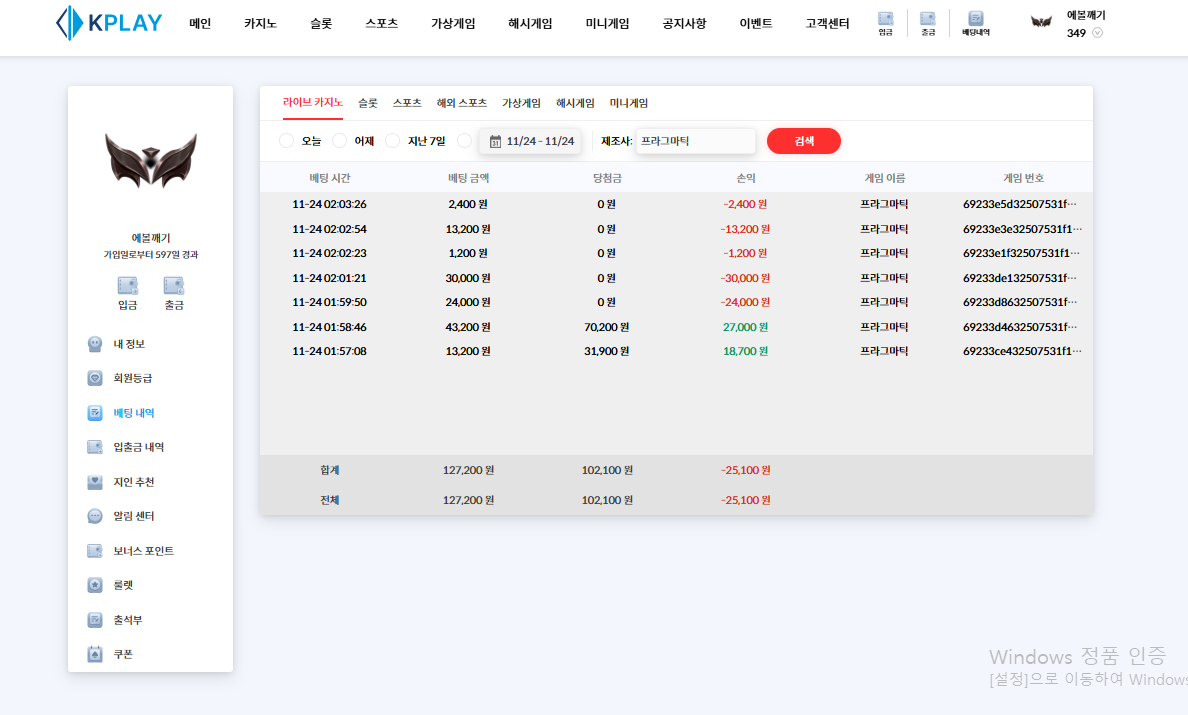Screen dimensions: 1188x715
Task: Open 베팅내역 icon in the top header
Action: (x=976, y=23)
